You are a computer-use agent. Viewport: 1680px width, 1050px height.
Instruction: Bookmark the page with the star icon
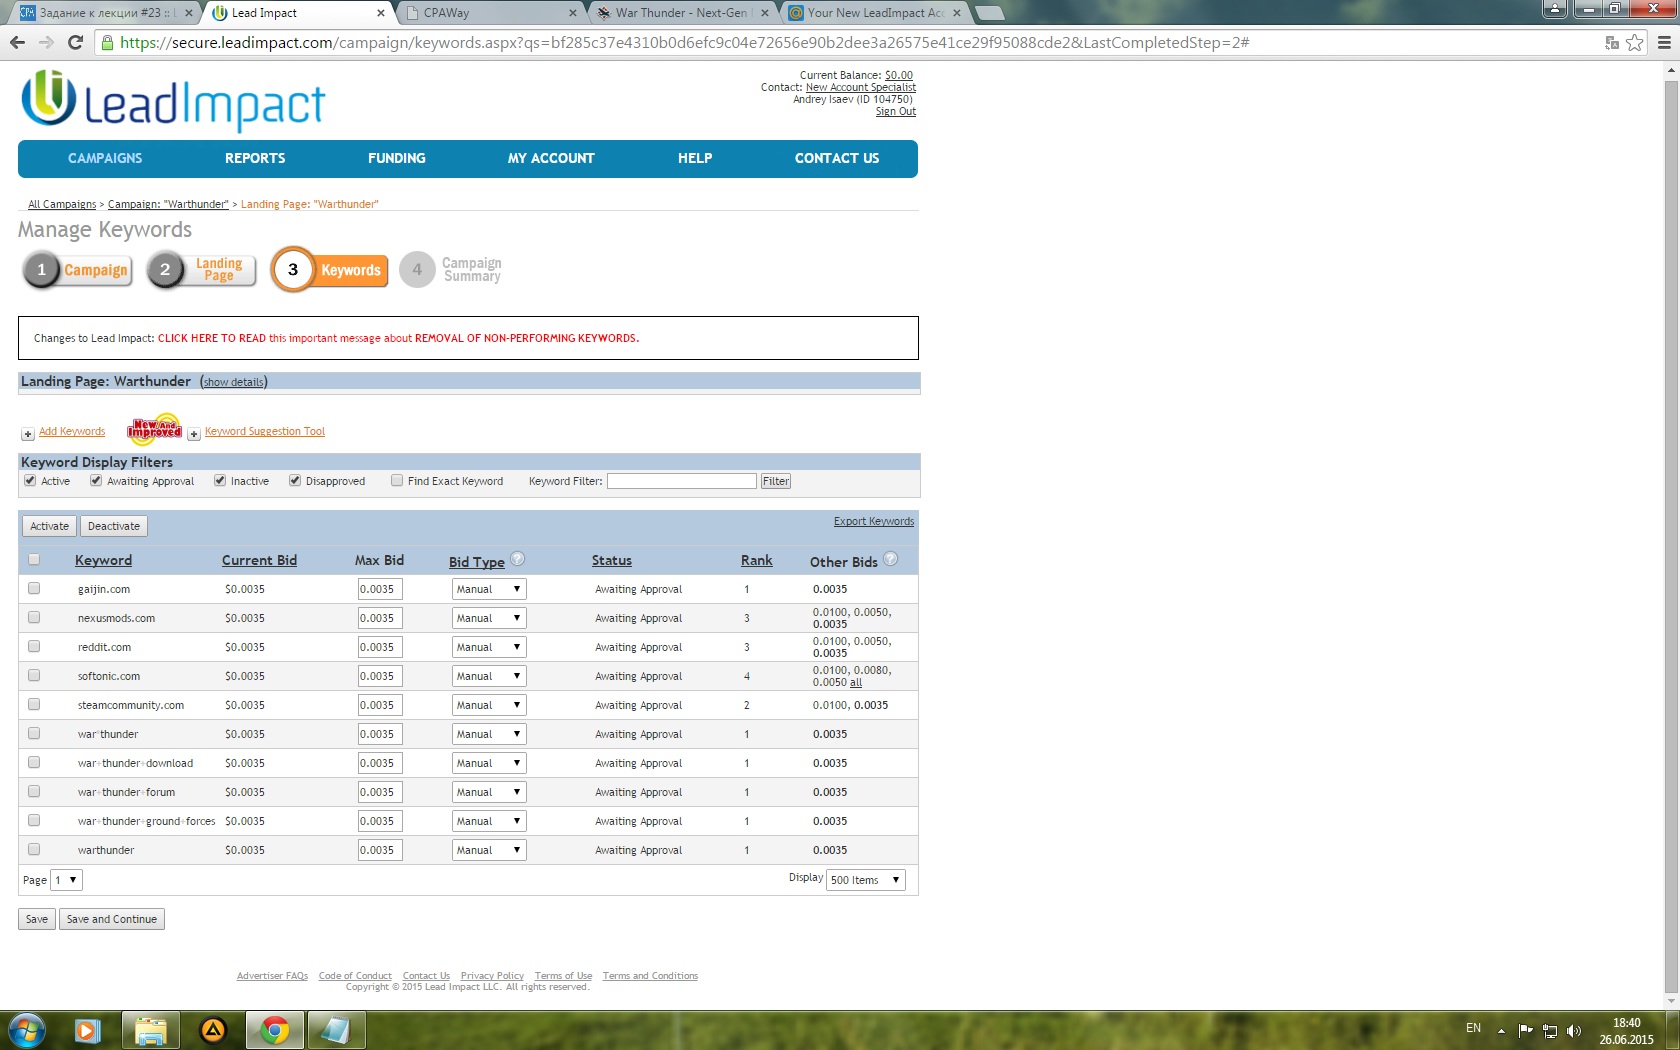(x=1635, y=42)
